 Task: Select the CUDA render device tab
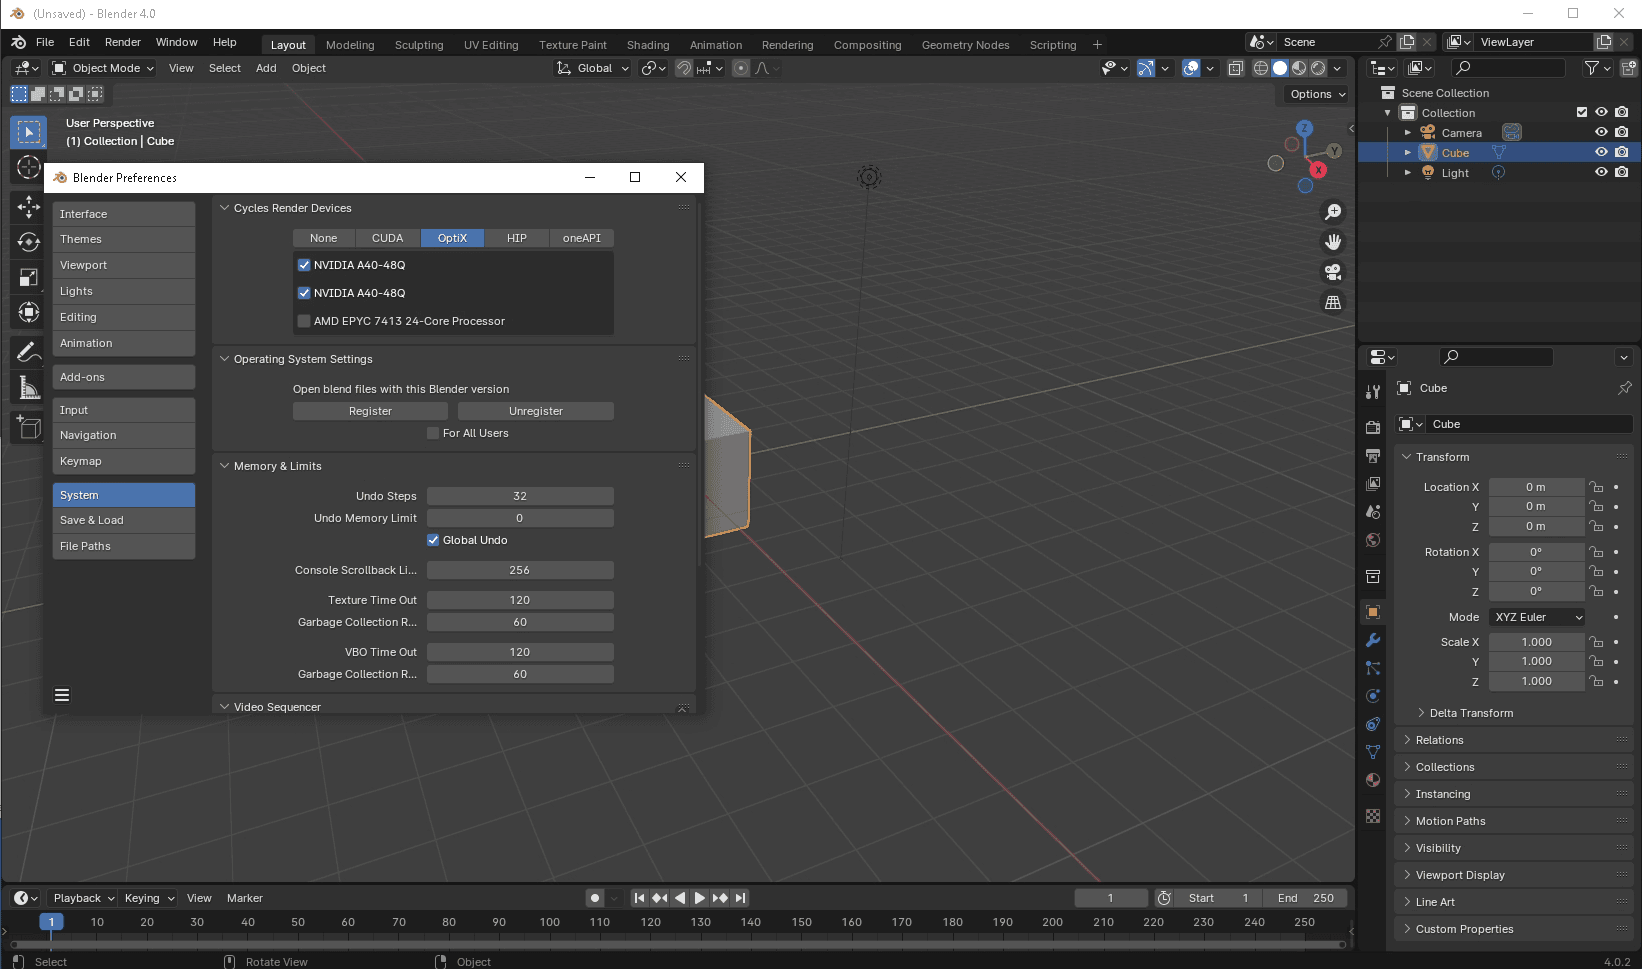pyautogui.click(x=387, y=238)
